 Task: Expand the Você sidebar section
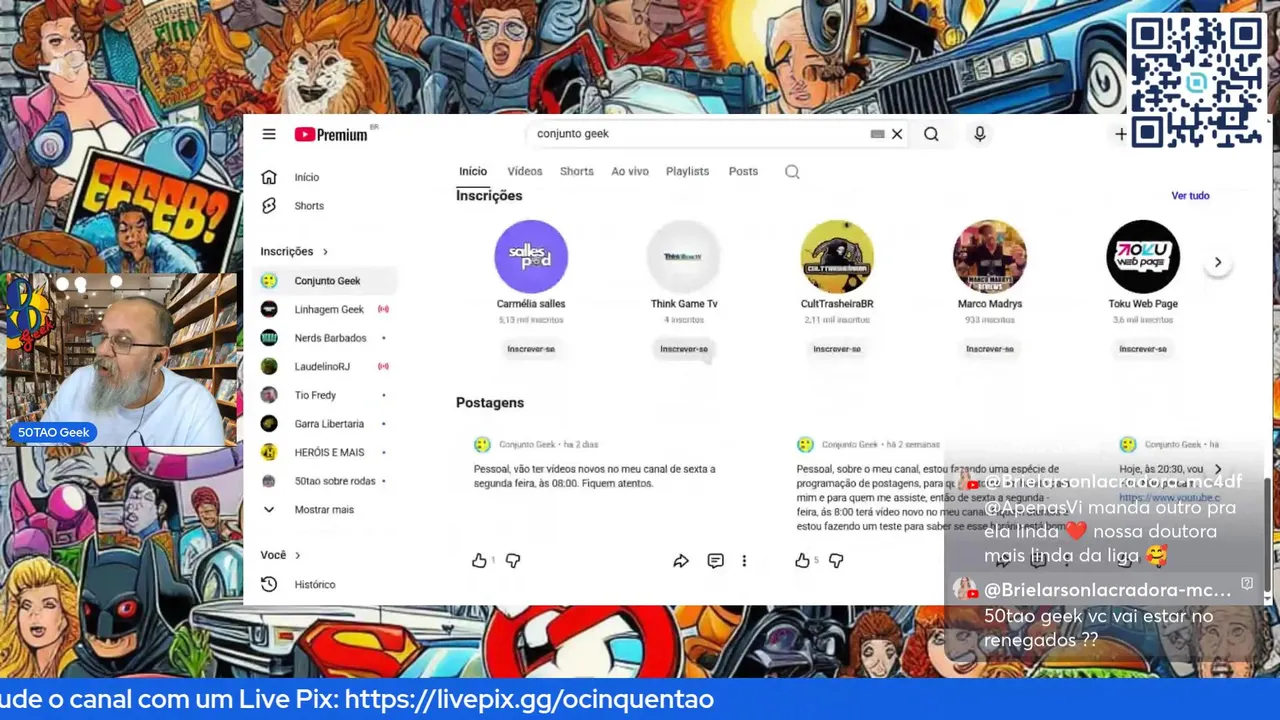280,555
